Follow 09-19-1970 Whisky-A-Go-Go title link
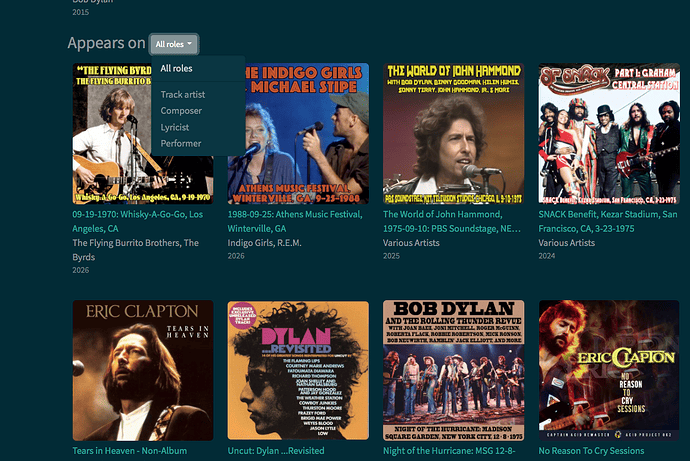This screenshot has width=690, height=461. [x=138, y=221]
